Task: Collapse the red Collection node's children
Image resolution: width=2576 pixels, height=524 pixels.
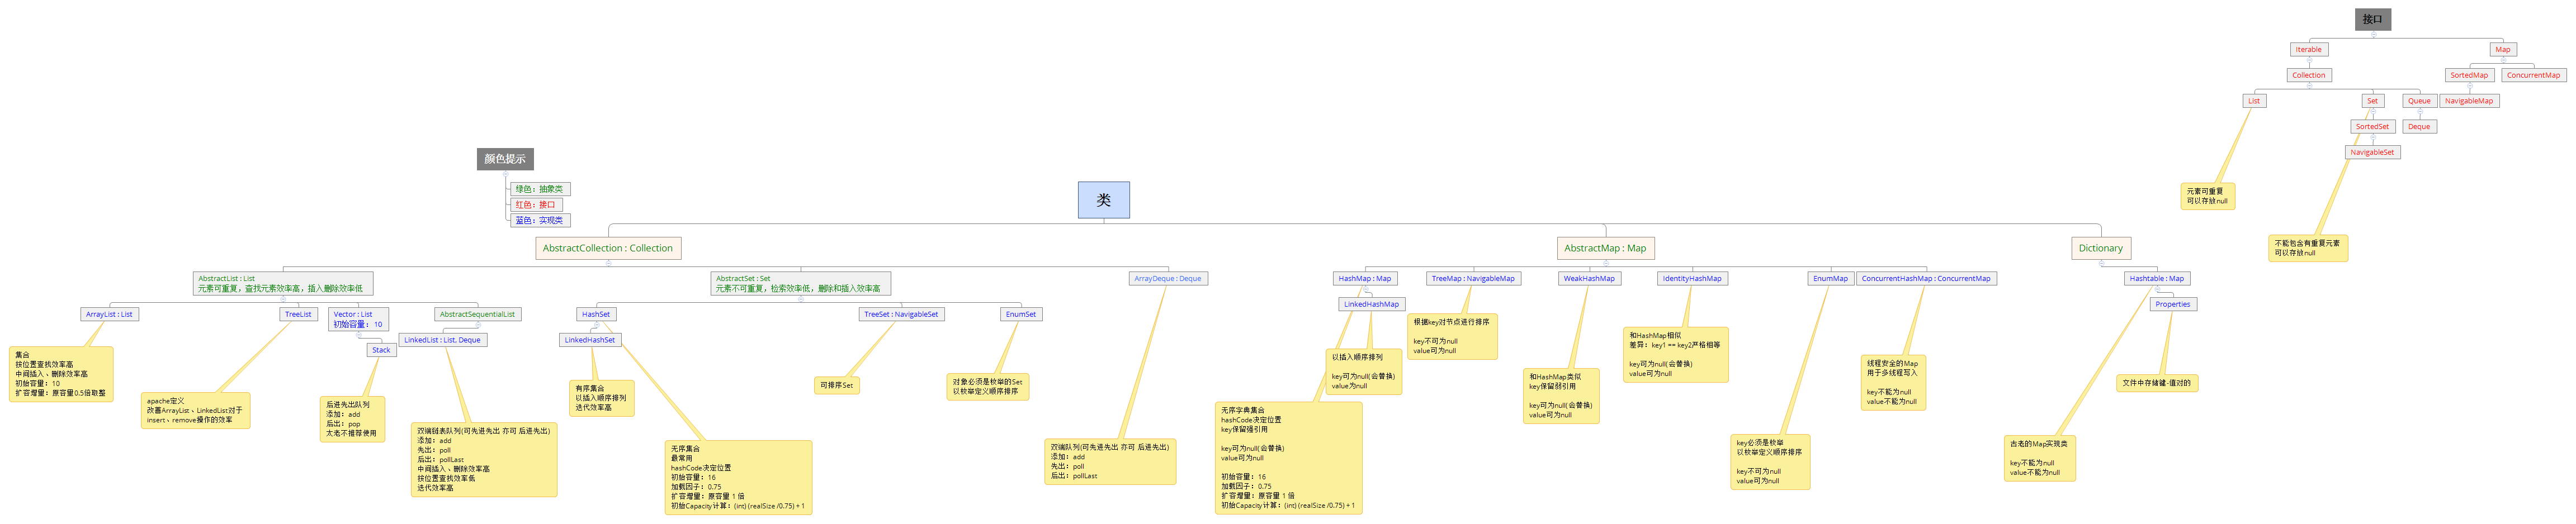Action: point(2309,86)
